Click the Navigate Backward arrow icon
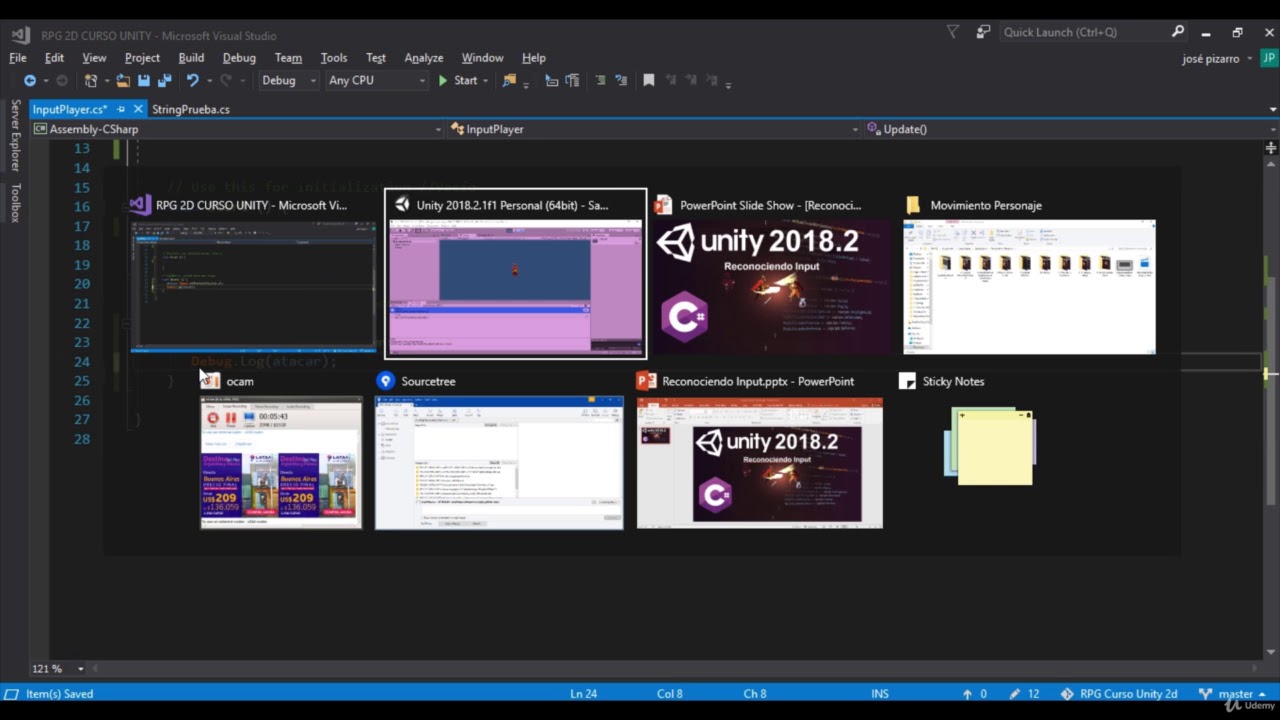 (x=30, y=81)
